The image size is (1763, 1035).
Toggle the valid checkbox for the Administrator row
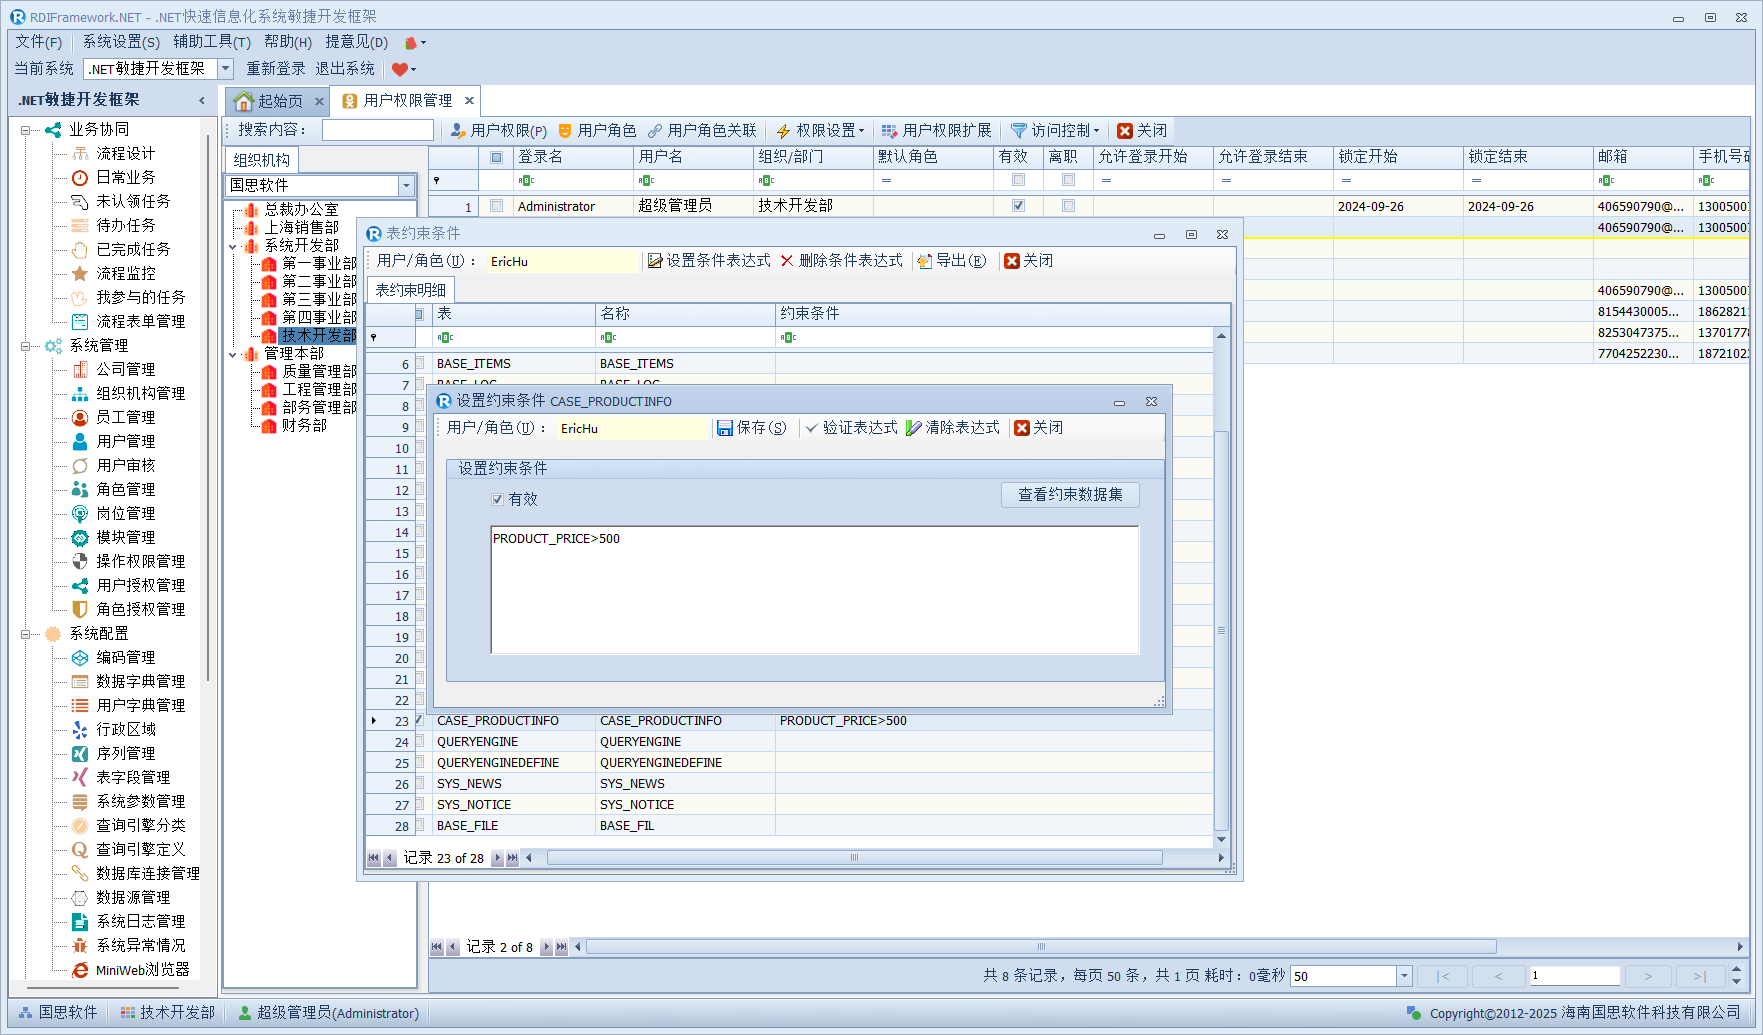pos(1018,206)
